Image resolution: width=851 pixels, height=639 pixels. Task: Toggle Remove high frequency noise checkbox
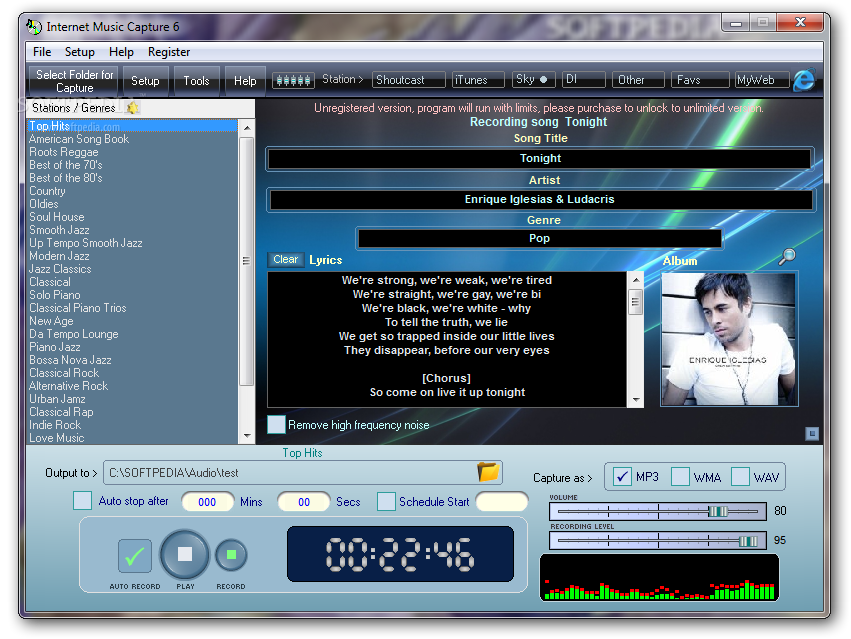(276, 425)
